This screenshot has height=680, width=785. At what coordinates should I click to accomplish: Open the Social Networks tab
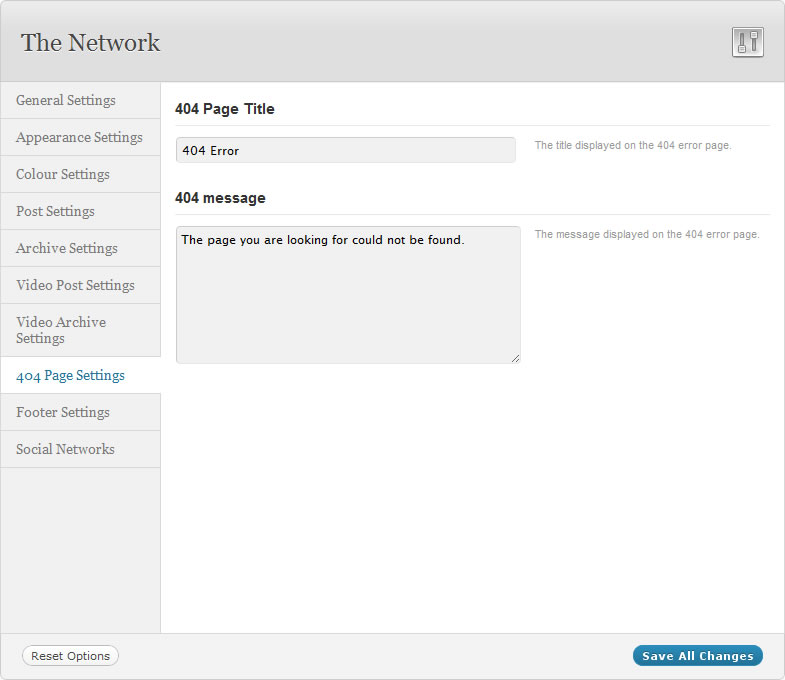tap(65, 449)
